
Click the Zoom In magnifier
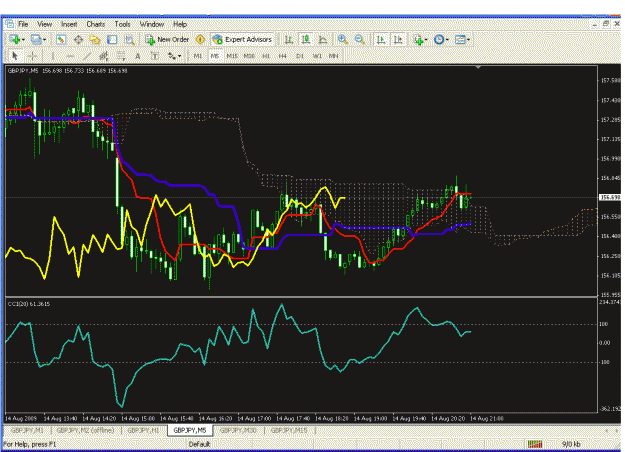pos(342,39)
